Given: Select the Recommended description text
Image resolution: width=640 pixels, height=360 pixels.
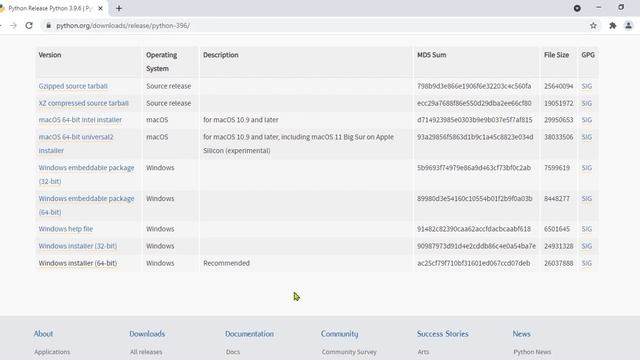Looking at the screenshot, I should (227, 263).
